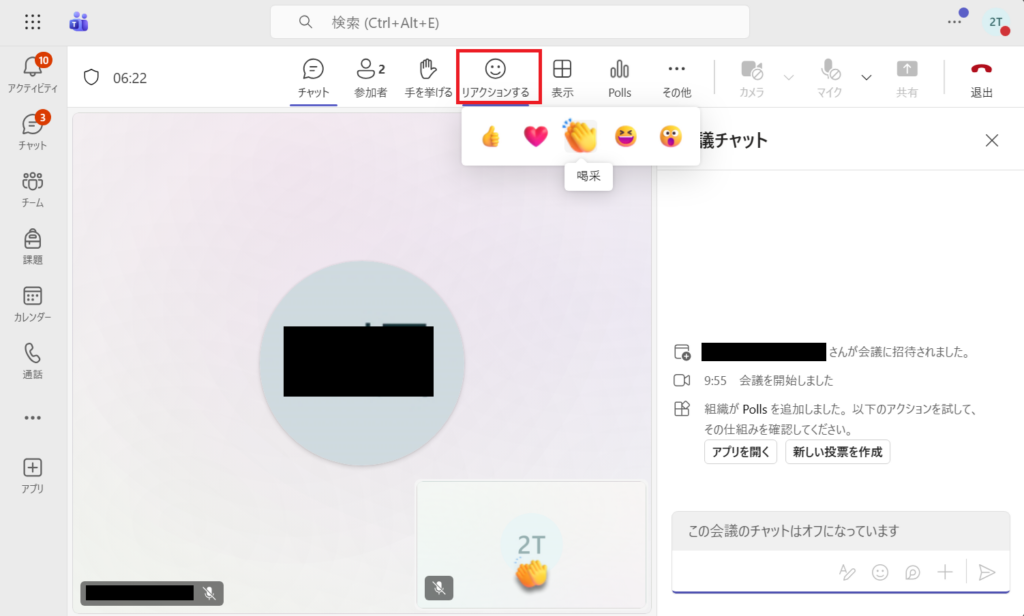This screenshot has width=1024, height=616.
Task: Send the heart reaction emoji
Action: click(x=536, y=137)
